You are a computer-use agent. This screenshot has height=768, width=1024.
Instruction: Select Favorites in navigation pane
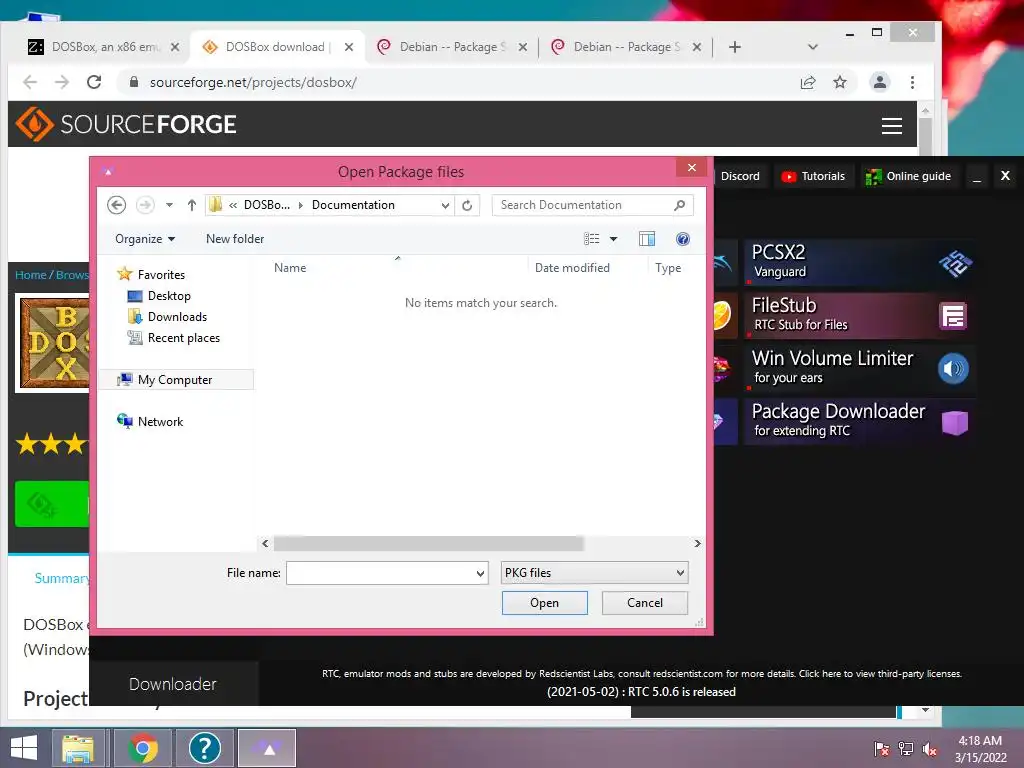tap(161, 275)
